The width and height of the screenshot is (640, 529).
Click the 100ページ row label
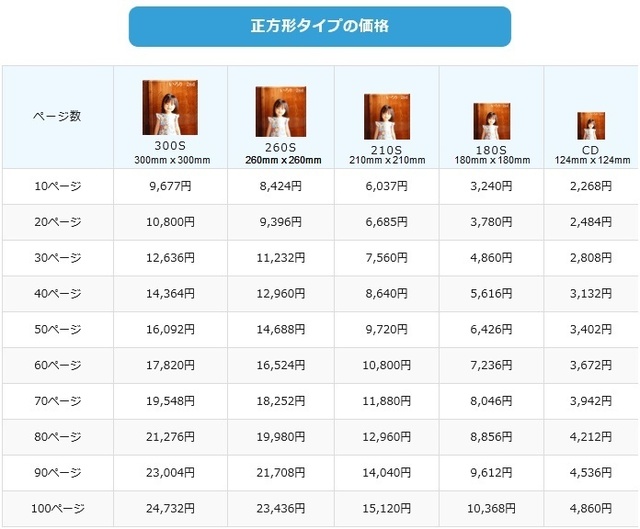(56, 510)
